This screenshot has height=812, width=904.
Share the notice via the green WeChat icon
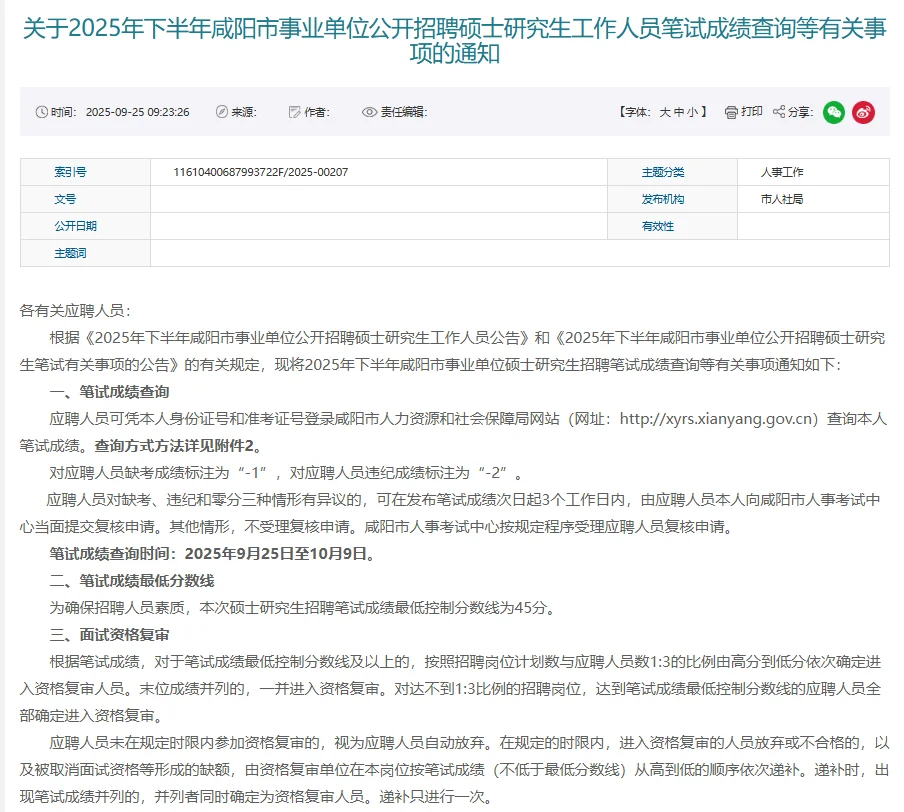pyautogui.click(x=832, y=112)
